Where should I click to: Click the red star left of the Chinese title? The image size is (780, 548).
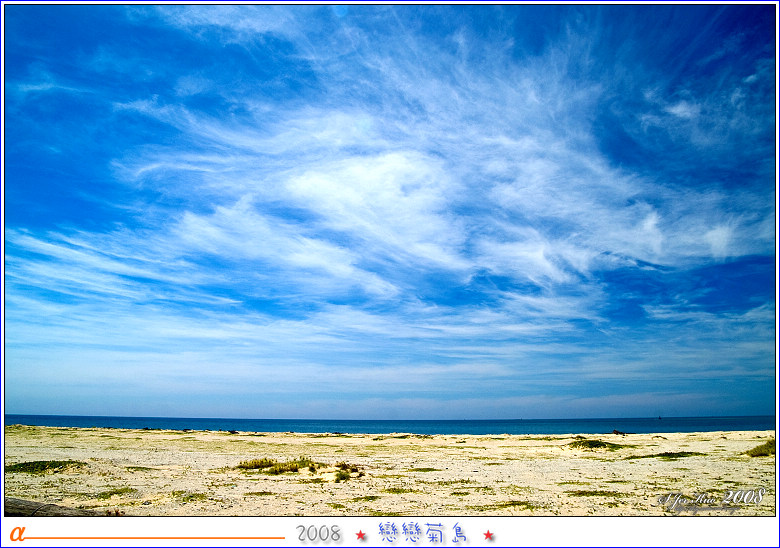coord(361,535)
